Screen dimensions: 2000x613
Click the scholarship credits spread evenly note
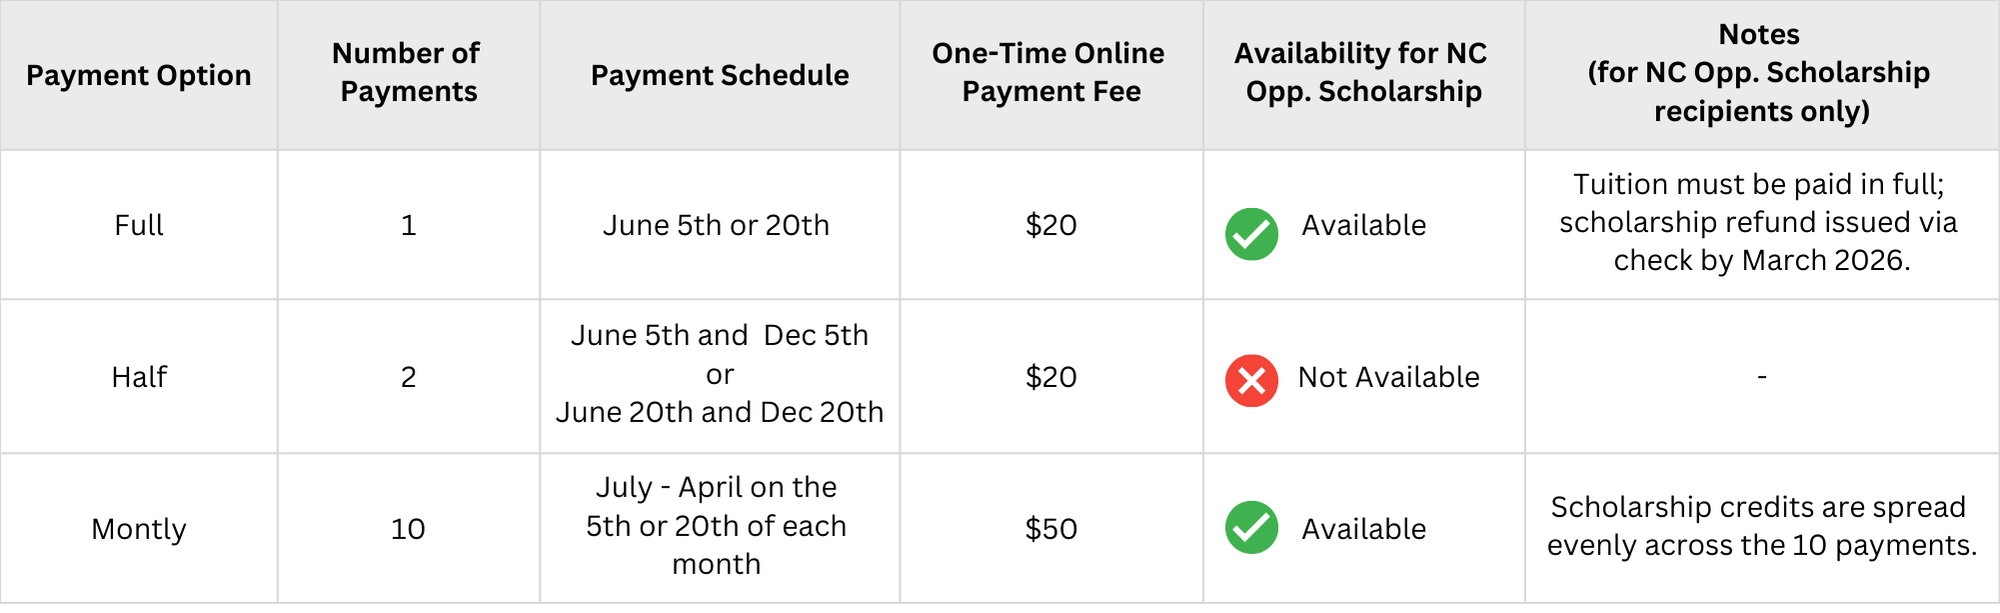click(1761, 526)
